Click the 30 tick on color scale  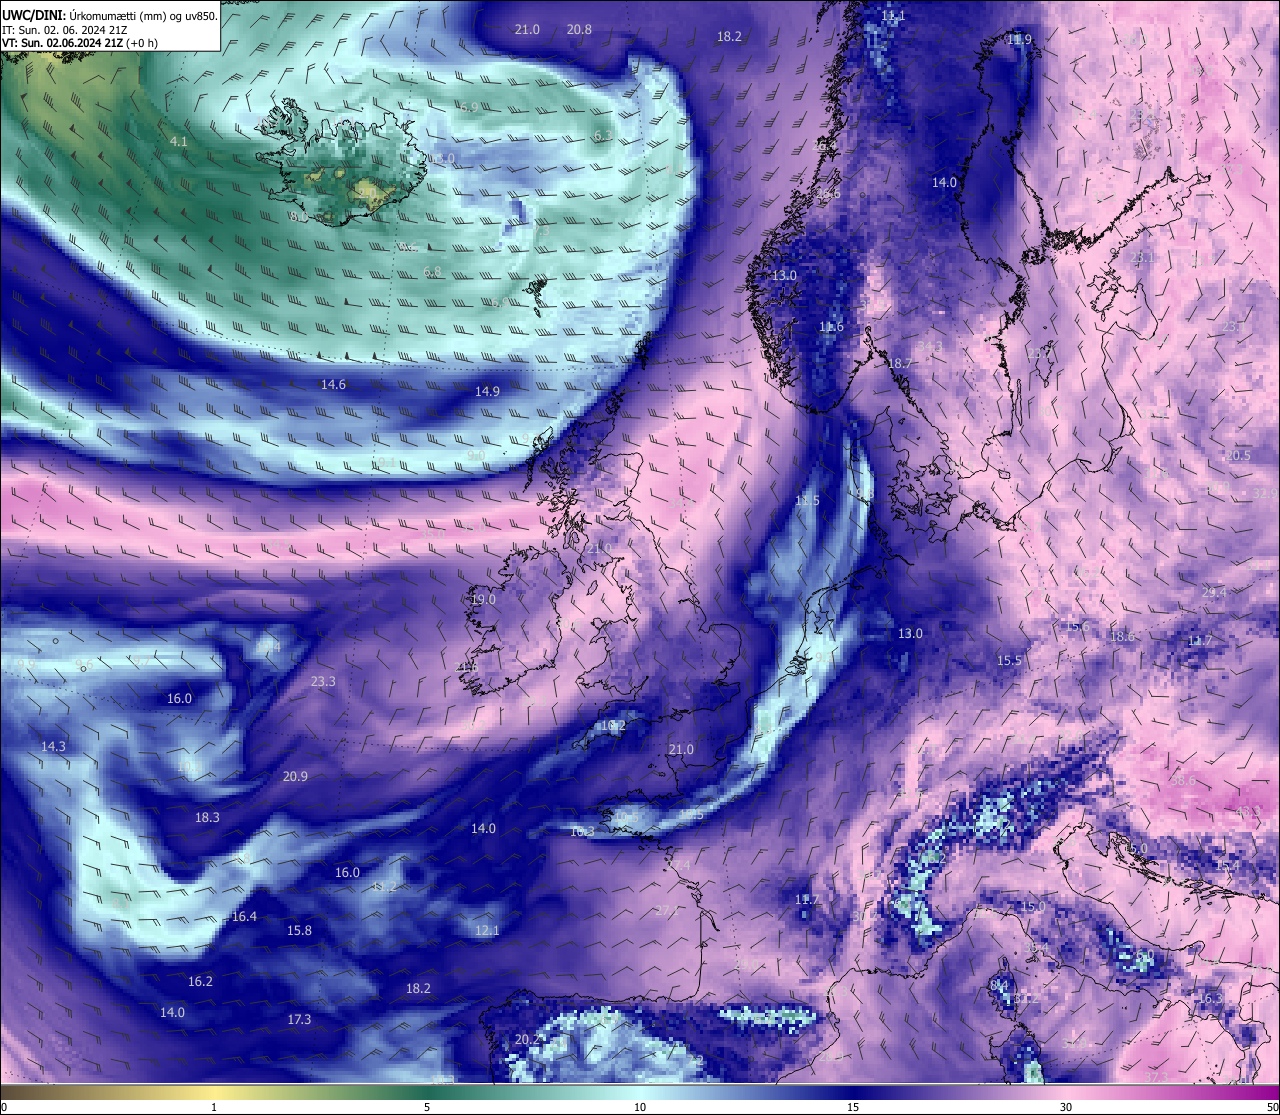(x=1066, y=1107)
